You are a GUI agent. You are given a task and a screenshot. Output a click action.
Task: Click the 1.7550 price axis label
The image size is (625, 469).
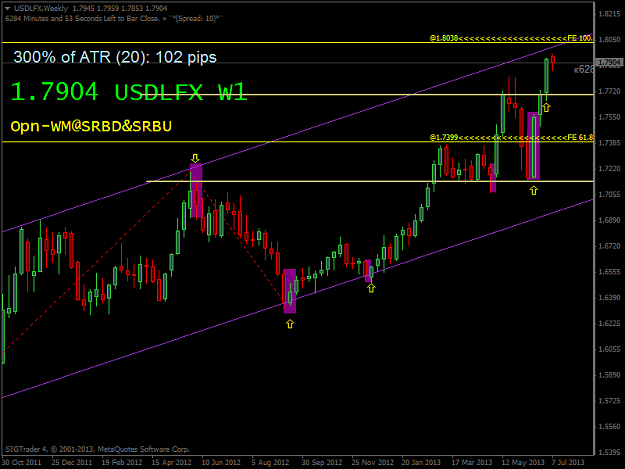click(609, 117)
